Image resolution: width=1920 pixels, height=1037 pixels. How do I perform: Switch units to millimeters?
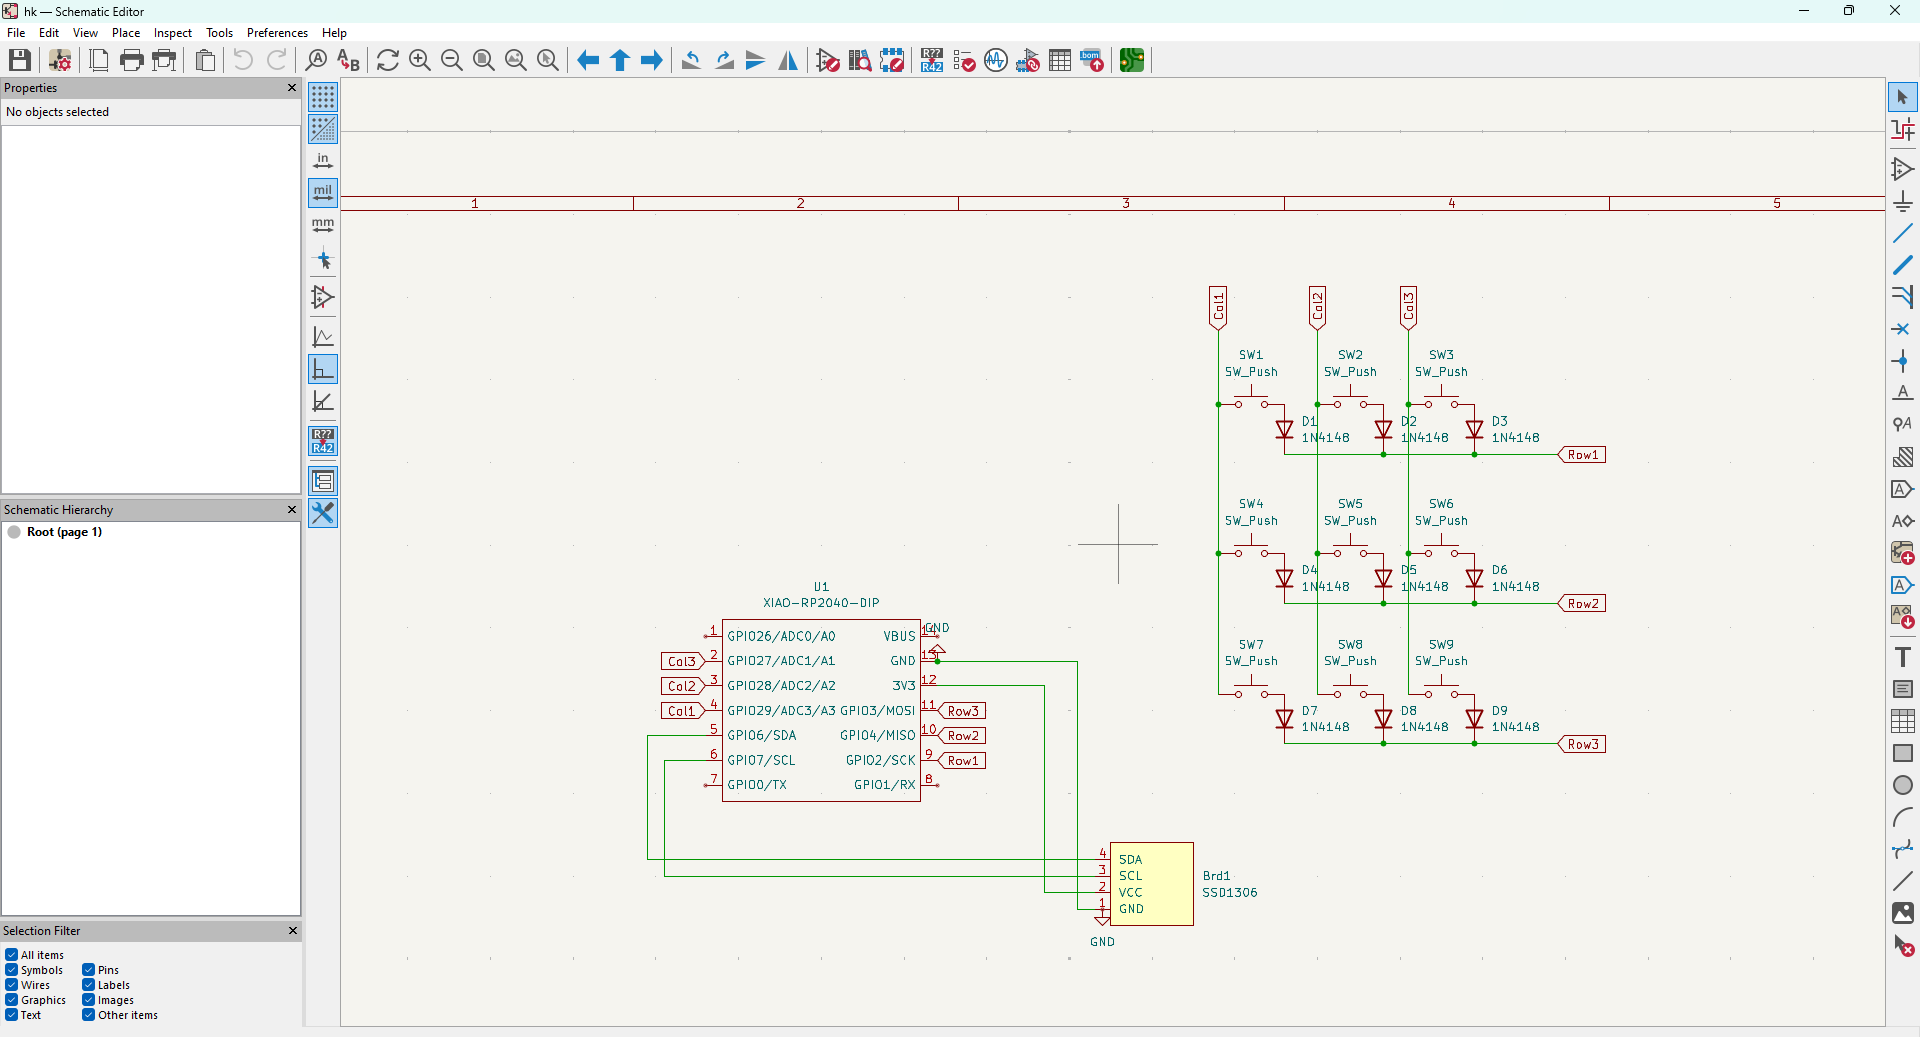coord(323,225)
